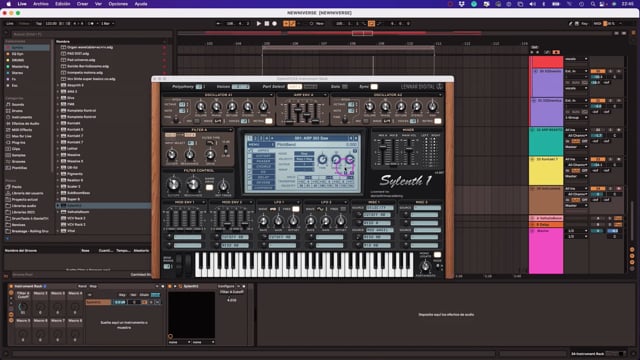Click the Filter A Cutoff macro knob

click(23, 307)
